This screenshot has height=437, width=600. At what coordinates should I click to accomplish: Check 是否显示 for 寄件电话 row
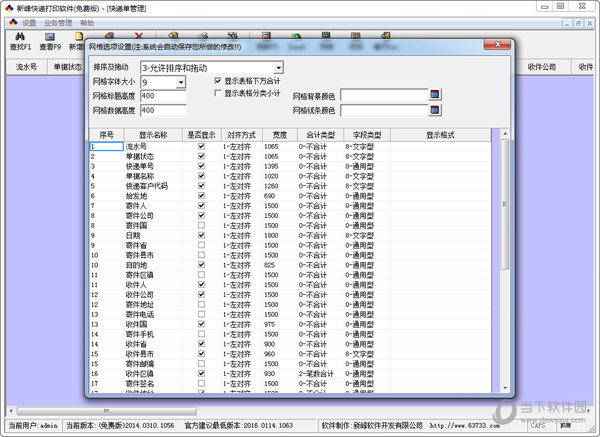(x=201, y=314)
